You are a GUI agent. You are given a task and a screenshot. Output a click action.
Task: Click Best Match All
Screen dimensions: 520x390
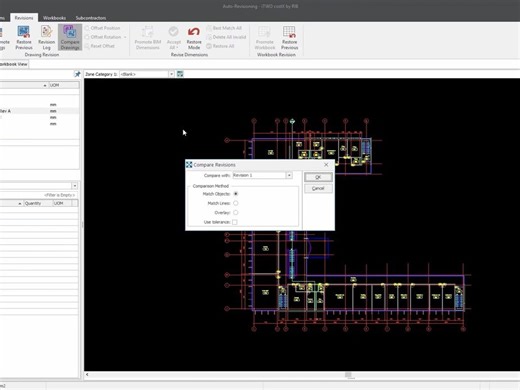pyautogui.click(x=224, y=28)
